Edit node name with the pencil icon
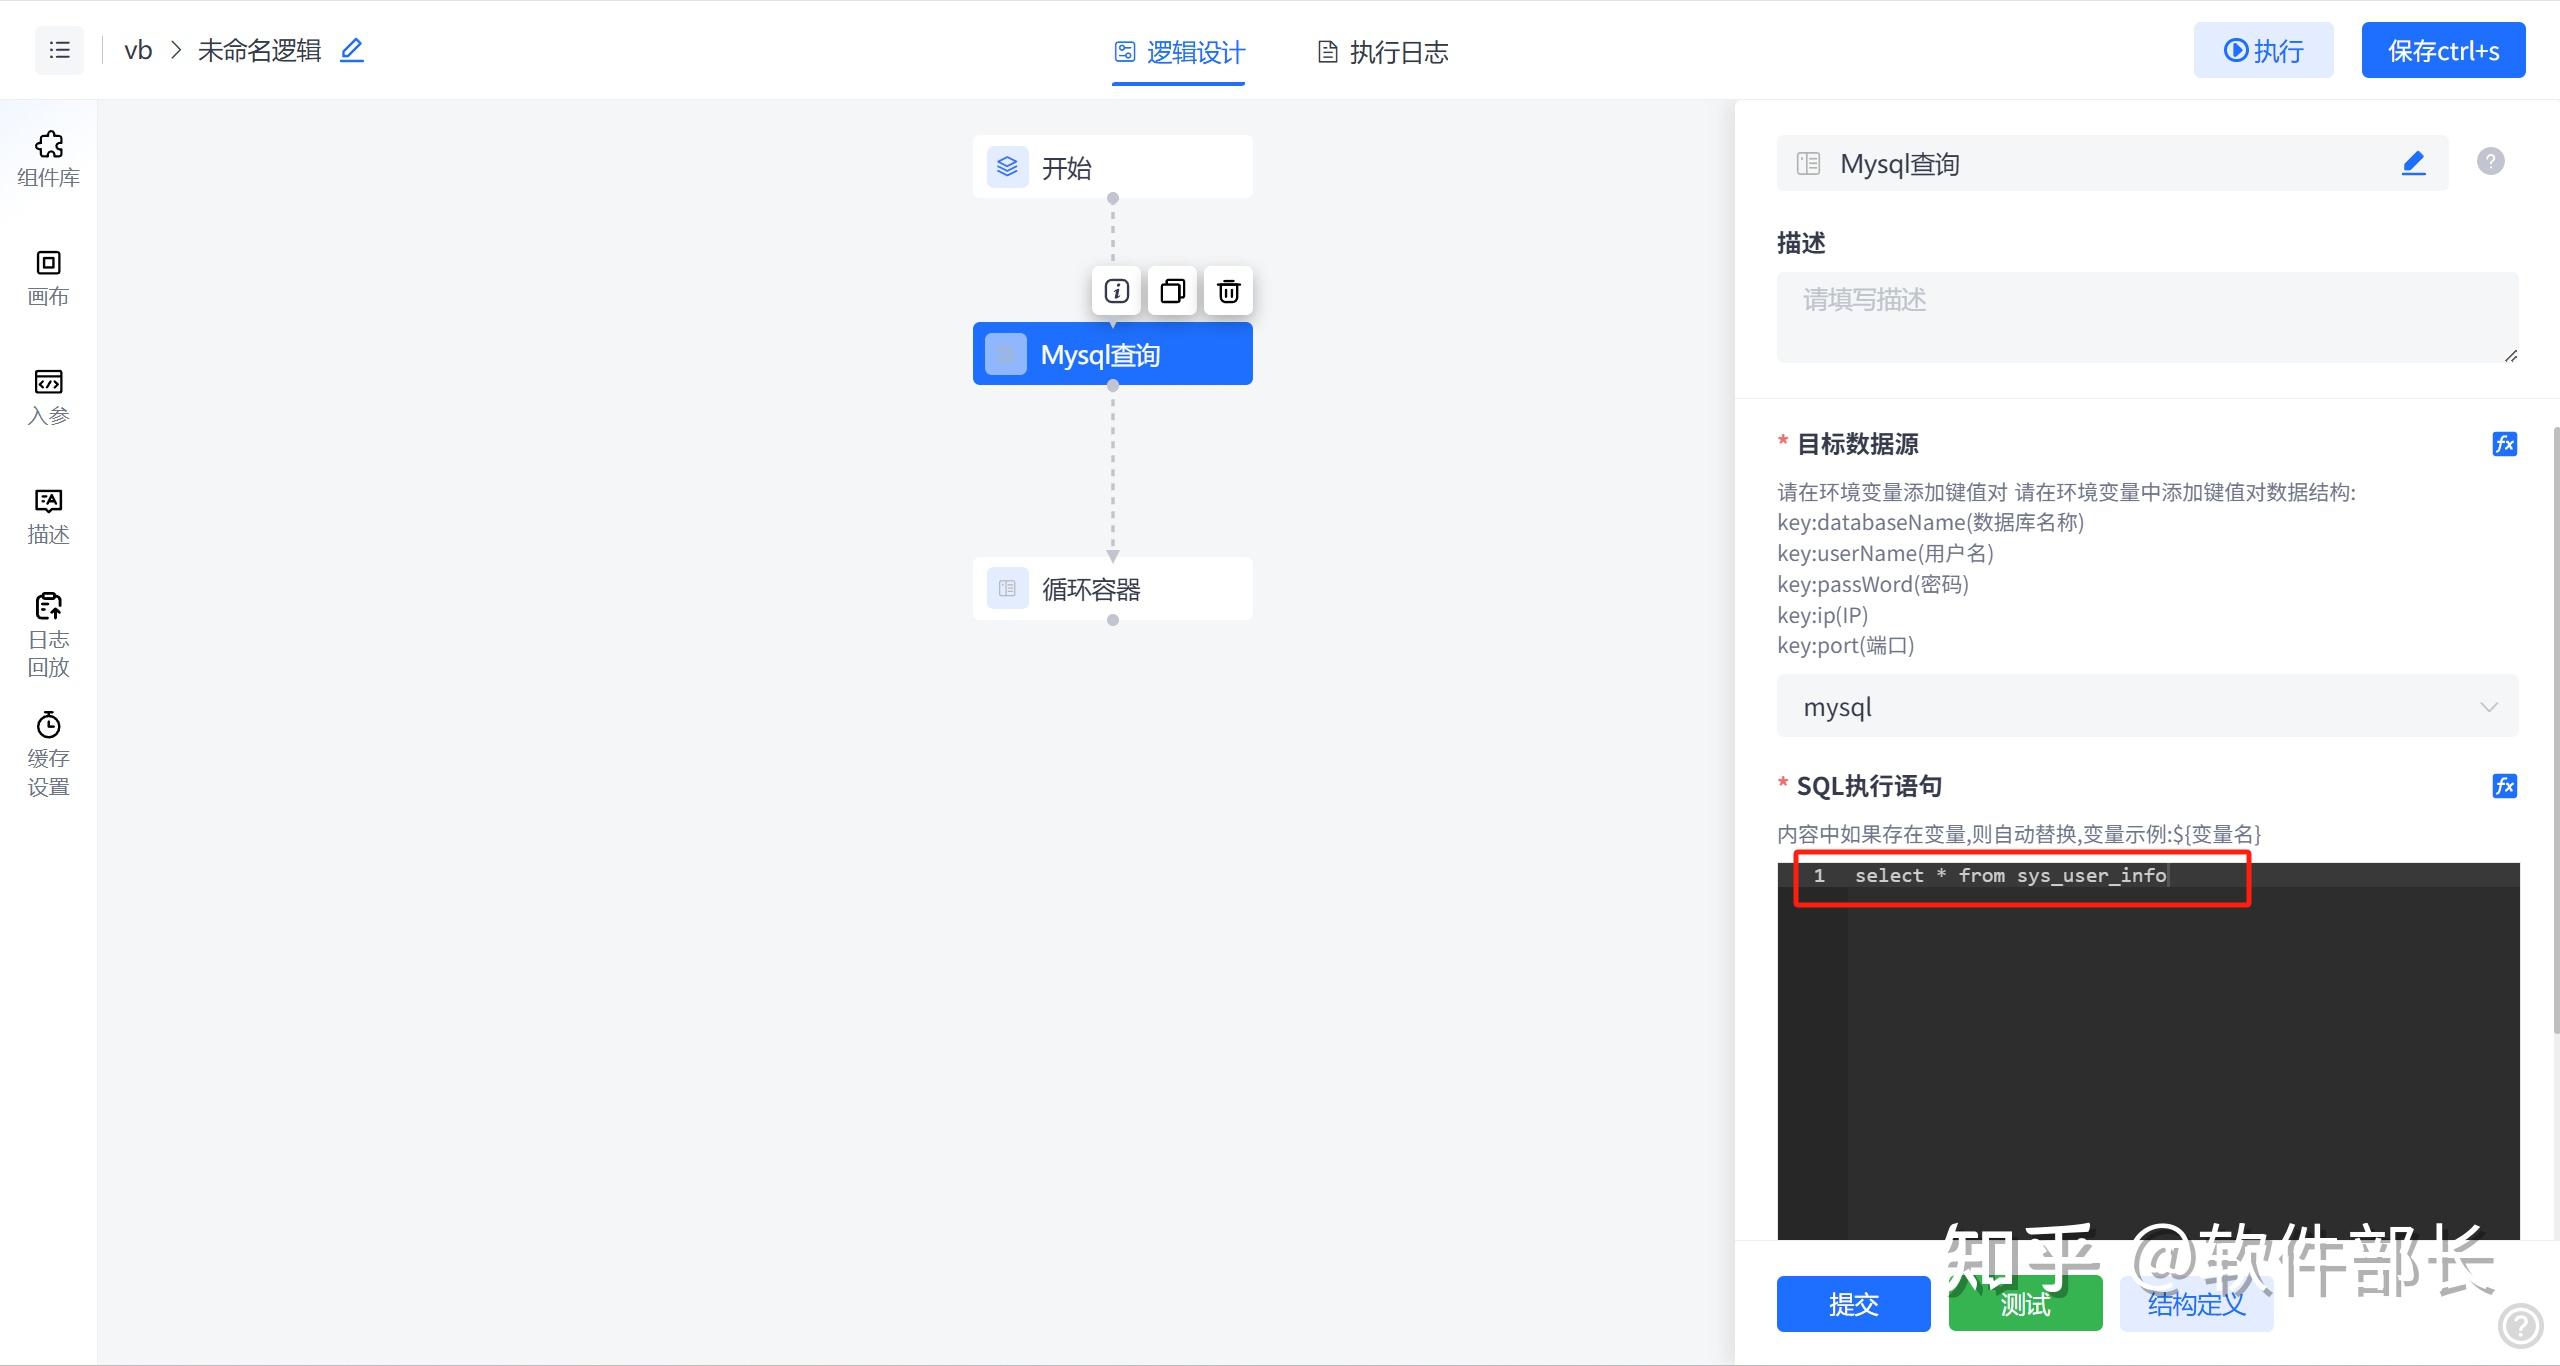The height and width of the screenshot is (1366, 2560). (2413, 162)
